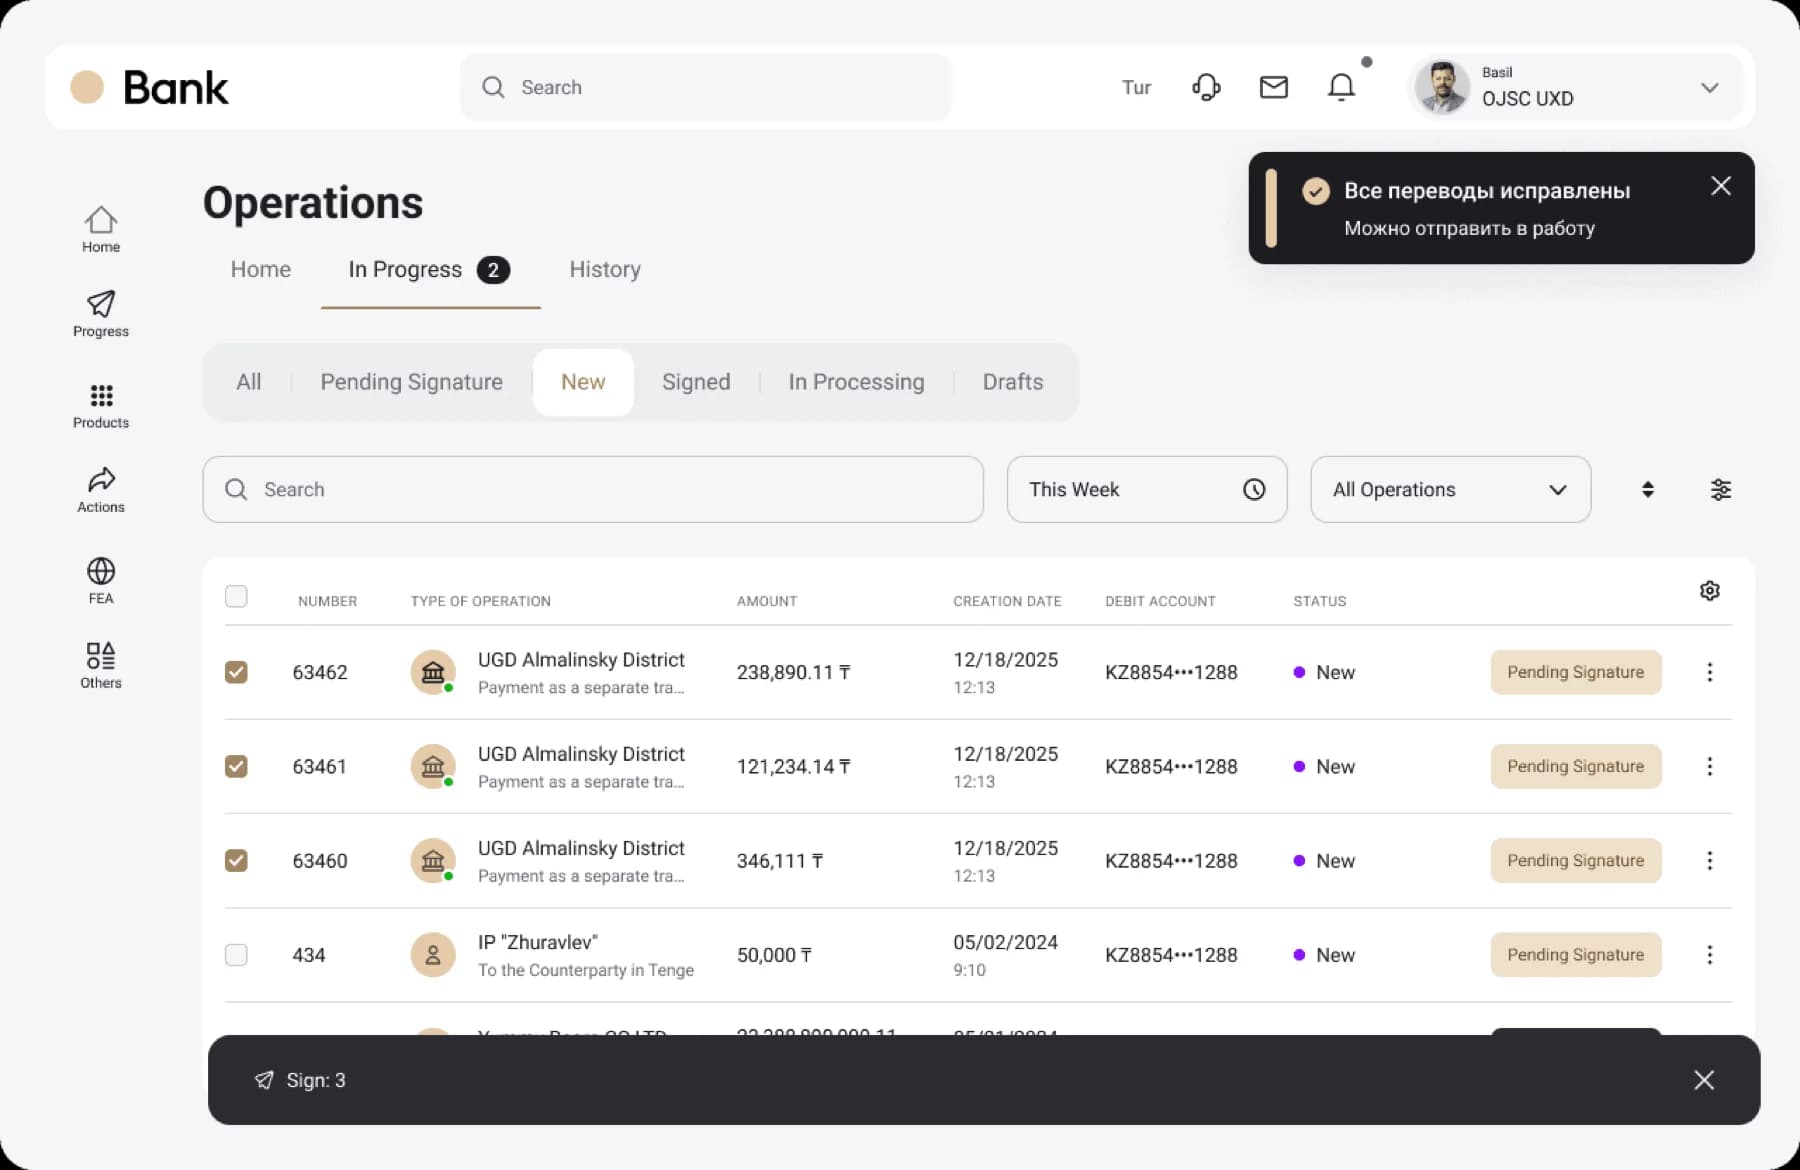1800x1170 pixels.
Task: Open support via the headset icon
Action: tap(1206, 87)
